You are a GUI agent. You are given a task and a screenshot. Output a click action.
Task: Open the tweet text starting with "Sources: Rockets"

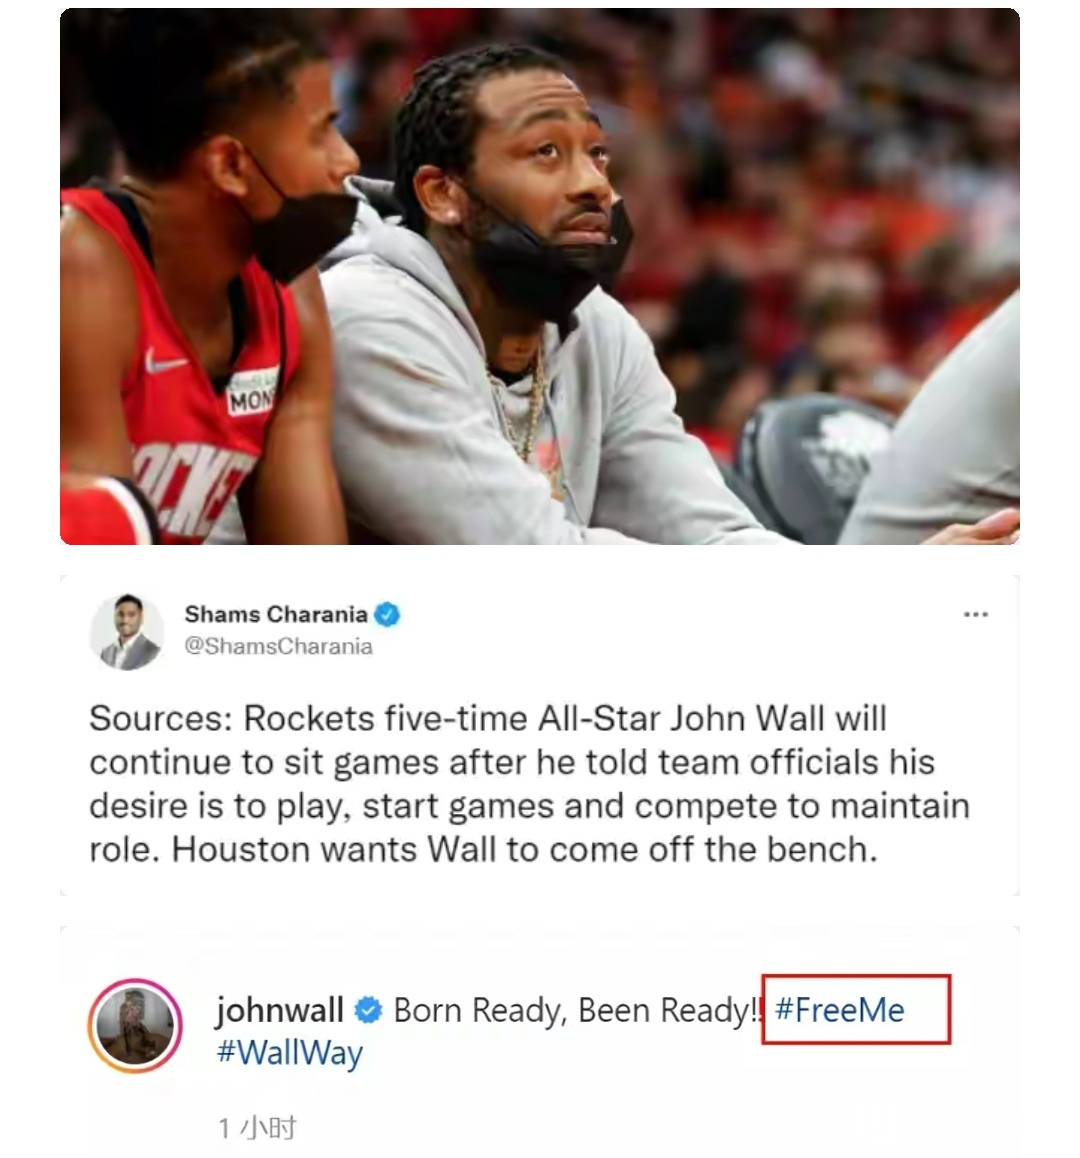pyautogui.click(x=529, y=784)
